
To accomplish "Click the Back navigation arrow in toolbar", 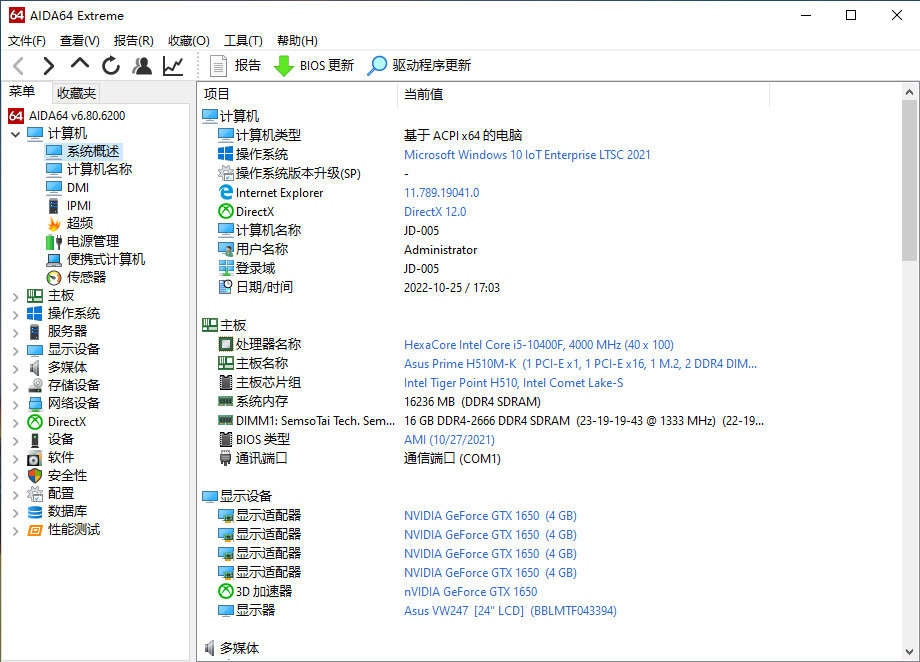I will point(18,66).
